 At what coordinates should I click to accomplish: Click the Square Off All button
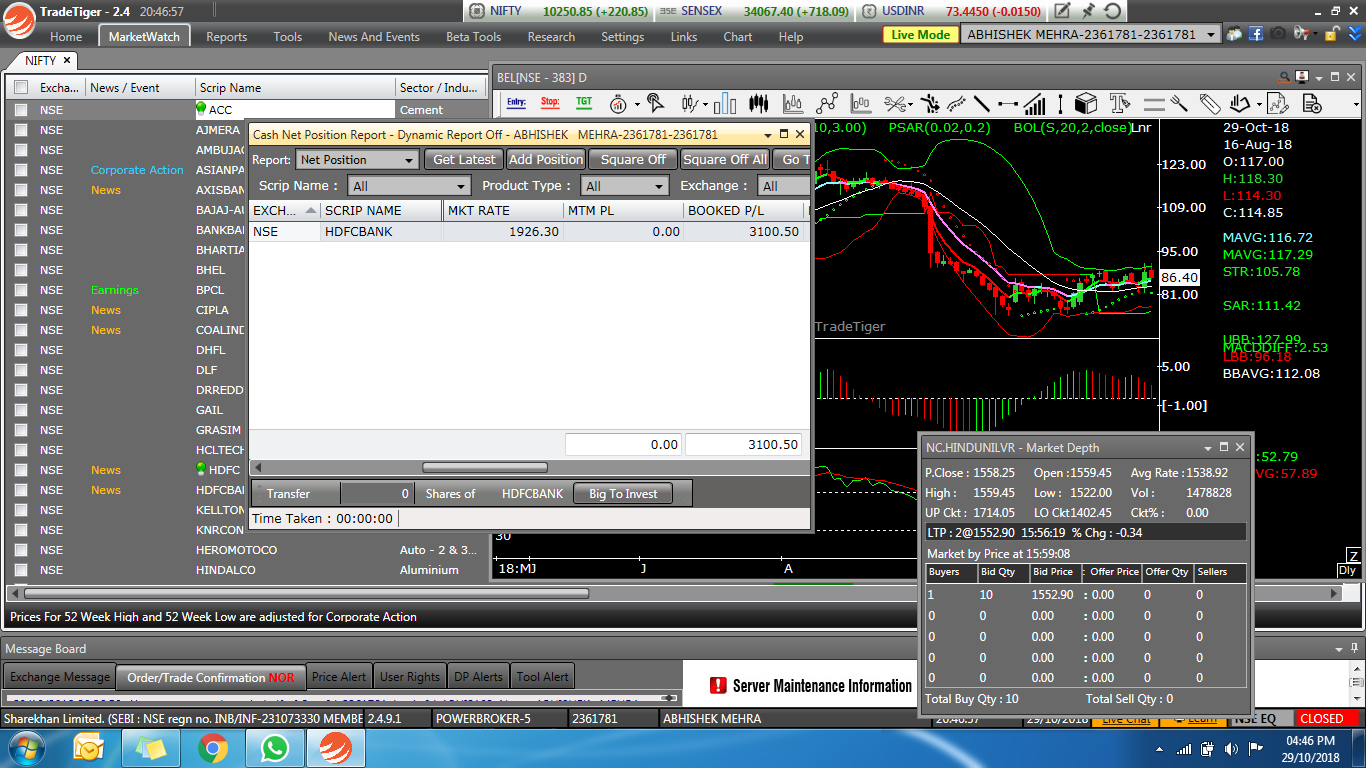click(725, 160)
